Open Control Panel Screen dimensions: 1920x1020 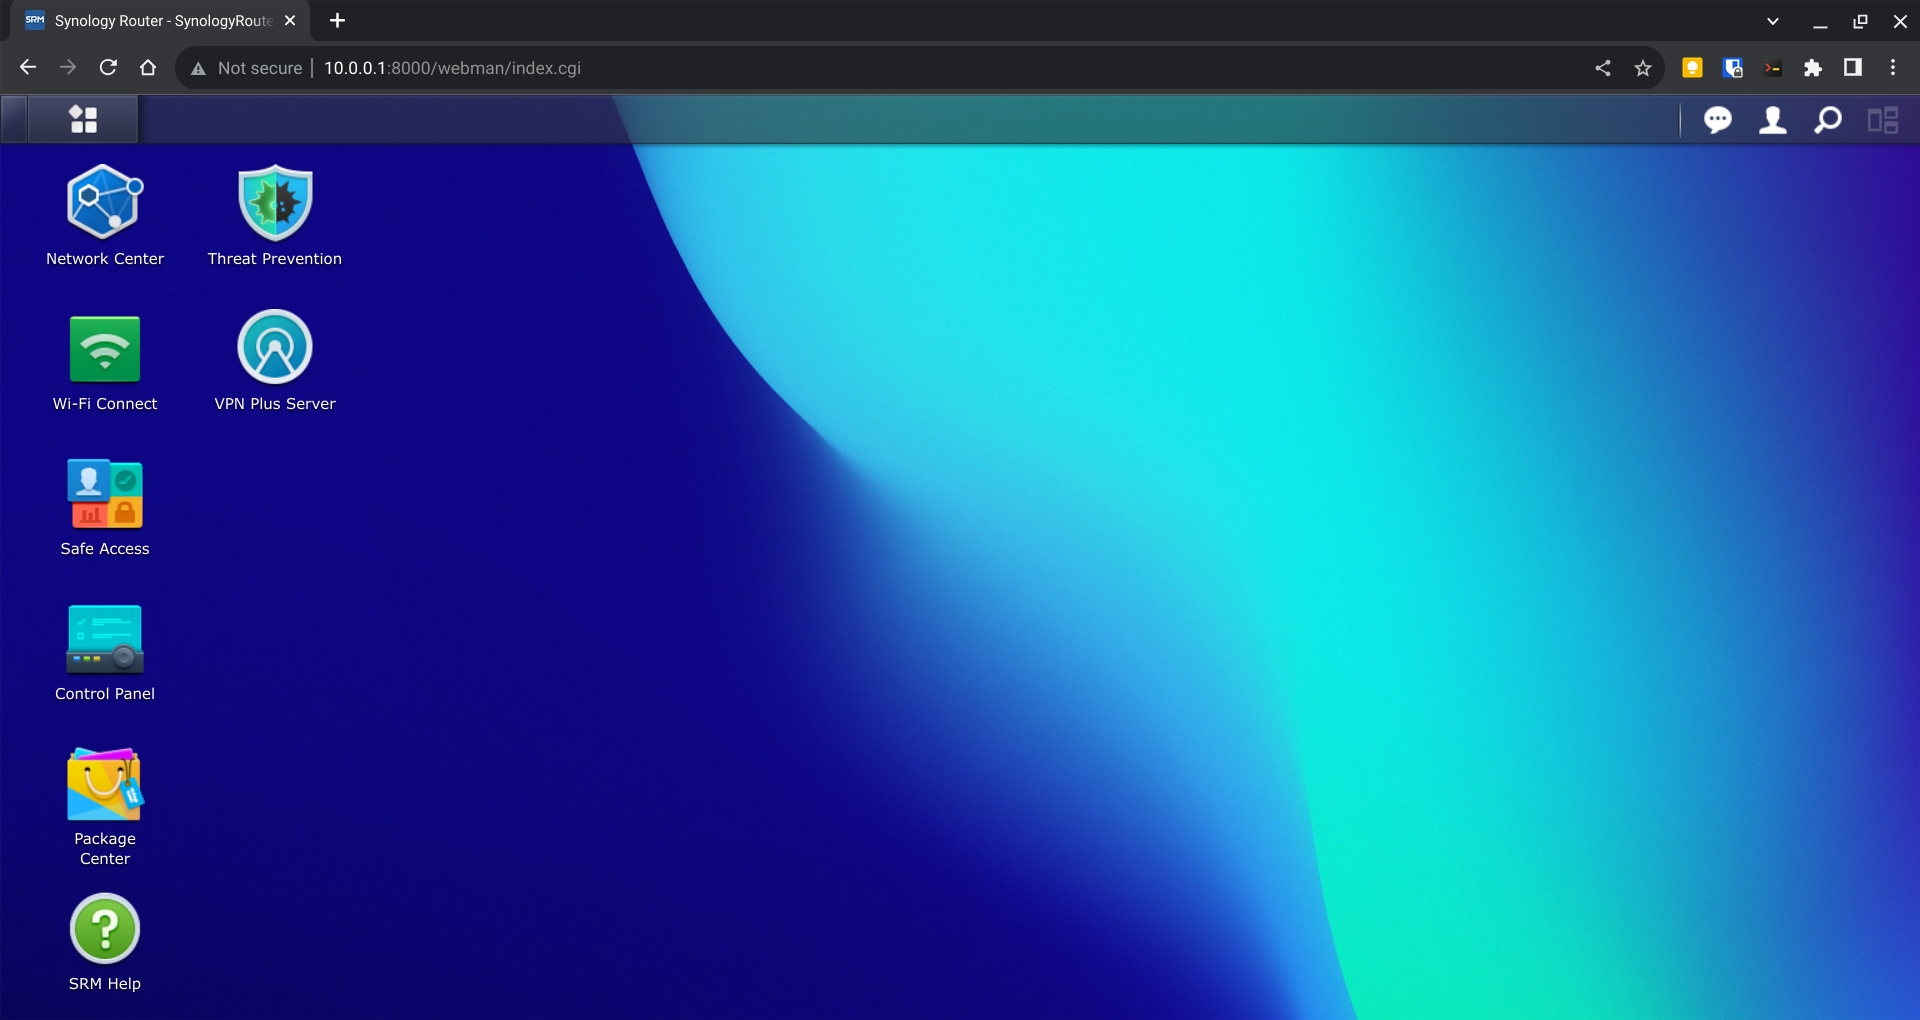105,651
